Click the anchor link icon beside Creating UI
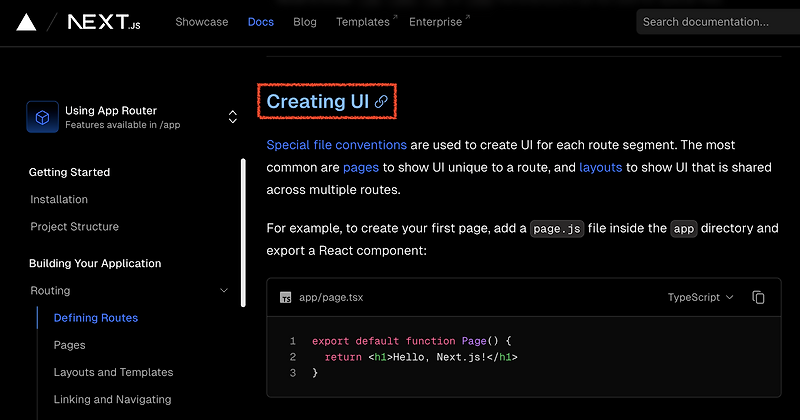This screenshot has height=420, width=800. point(381,102)
